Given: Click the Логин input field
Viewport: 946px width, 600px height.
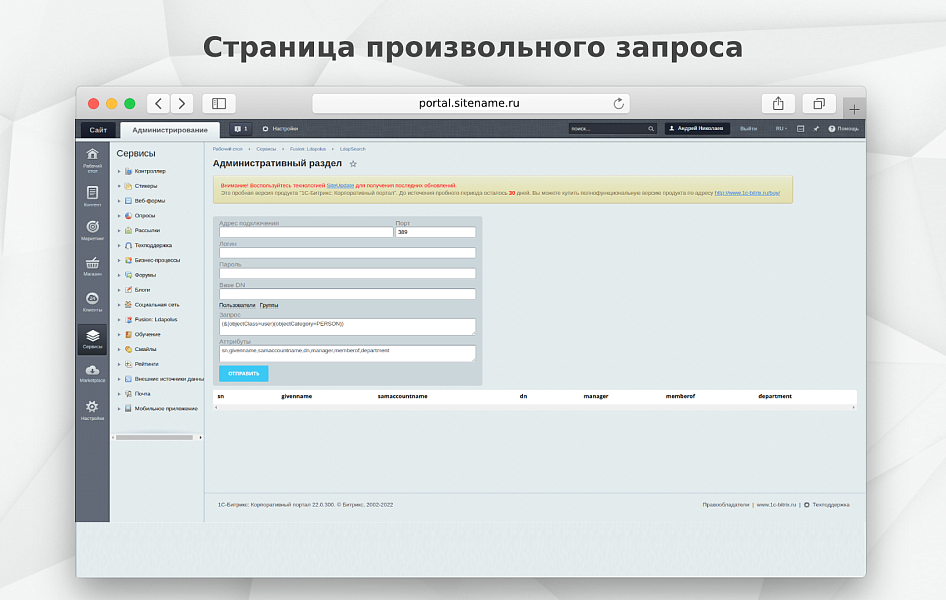Looking at the screenshot, I should [347, 253].
